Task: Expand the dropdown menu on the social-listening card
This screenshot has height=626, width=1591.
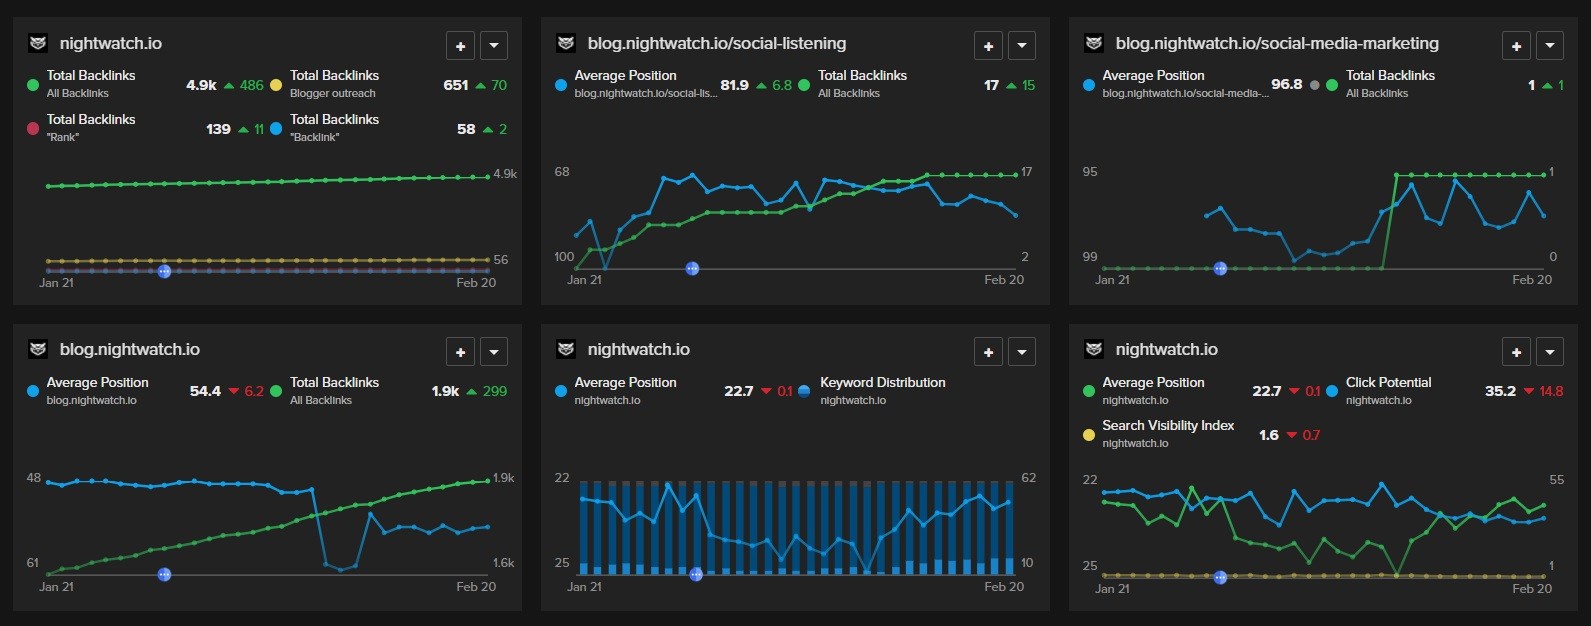Action: pyautogui.click(x=1022, y=46)
